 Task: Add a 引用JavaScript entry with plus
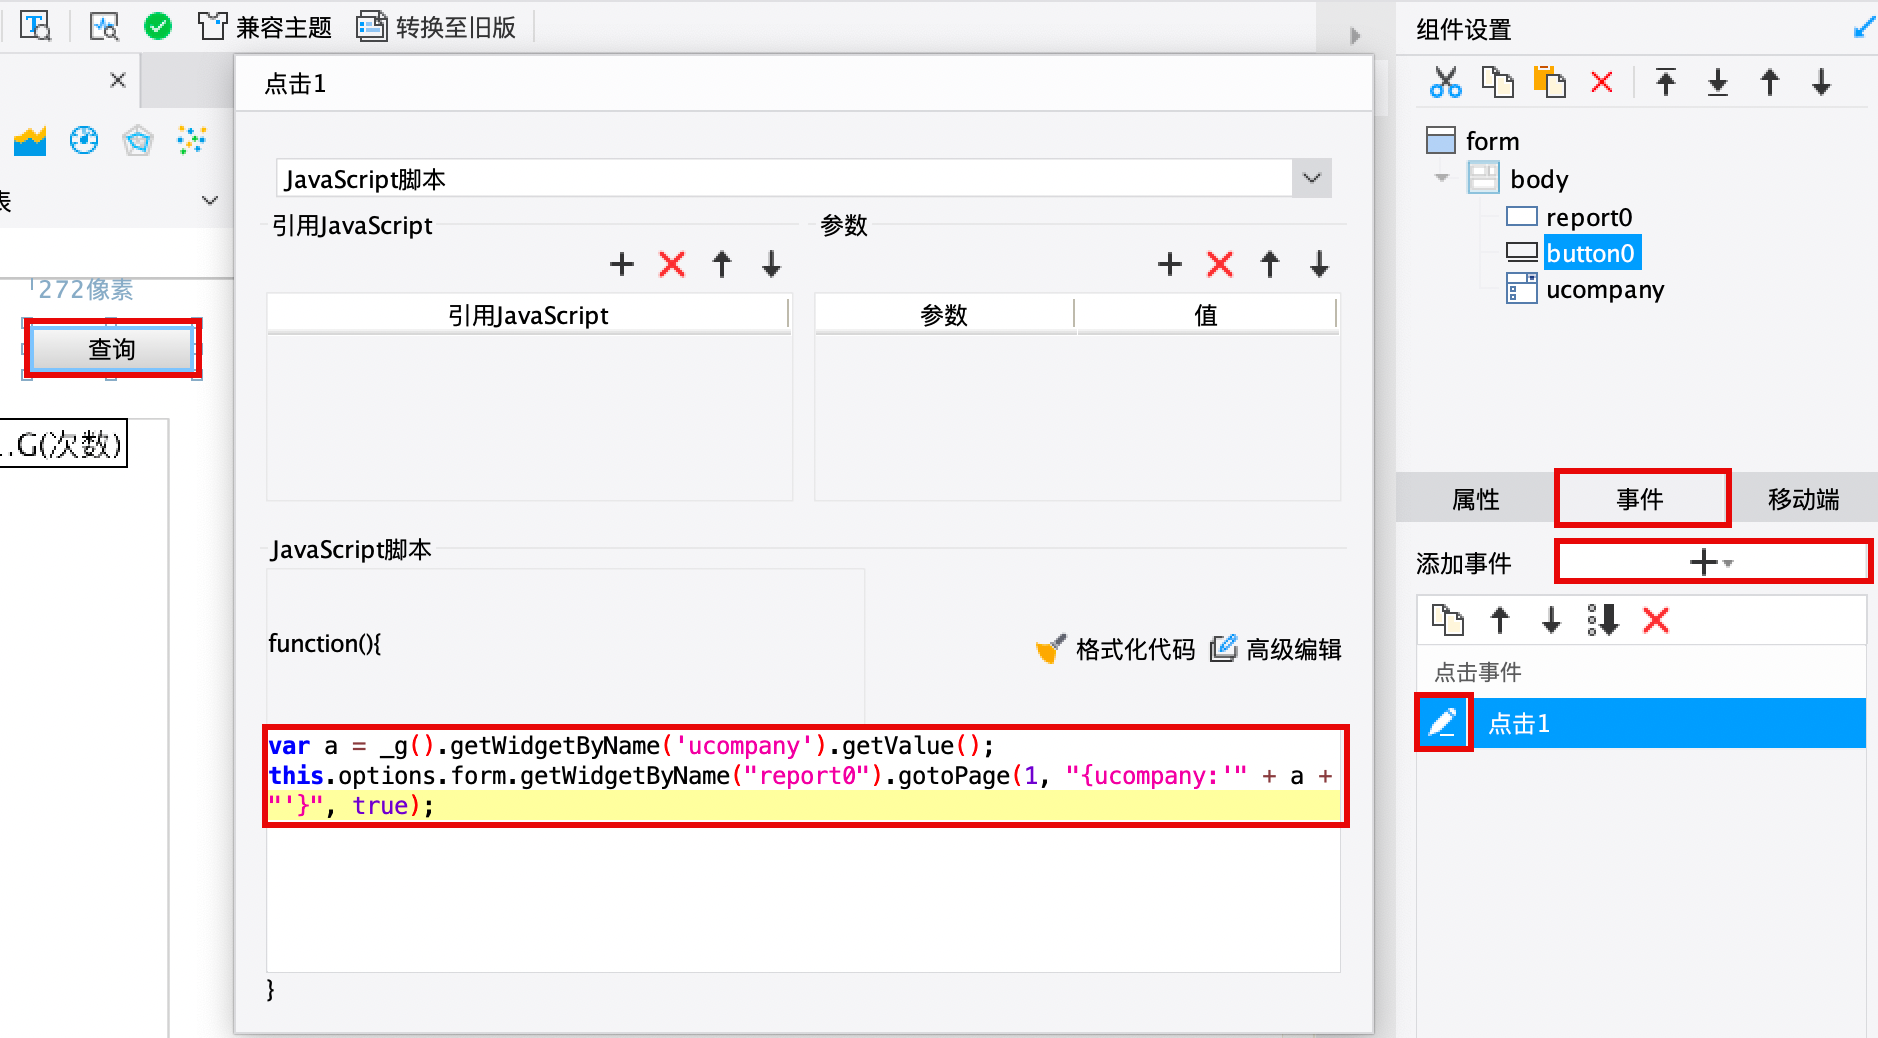[622, 264]
